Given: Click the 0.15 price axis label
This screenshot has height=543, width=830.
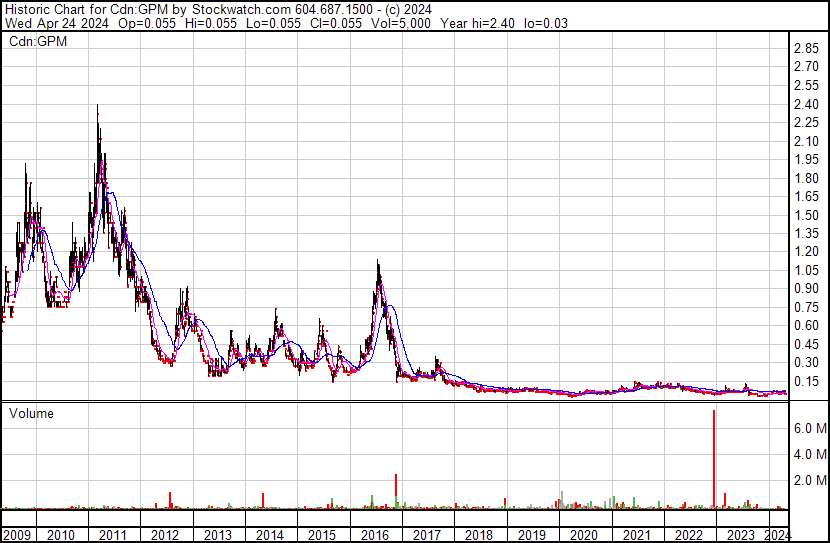Looking at the screenshot, I should [806, 382].
